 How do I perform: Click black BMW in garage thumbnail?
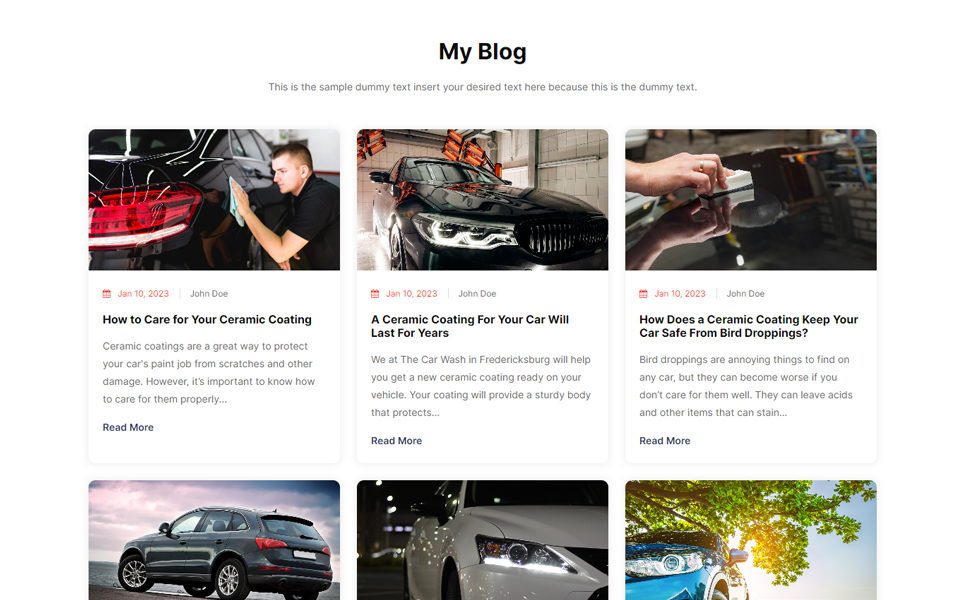482,199
